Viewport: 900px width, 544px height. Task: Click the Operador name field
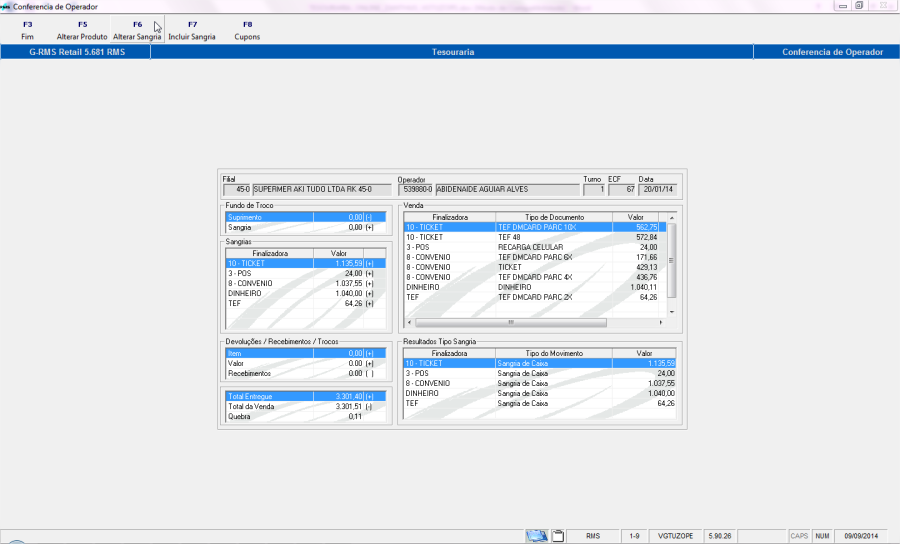click(507, 189)
